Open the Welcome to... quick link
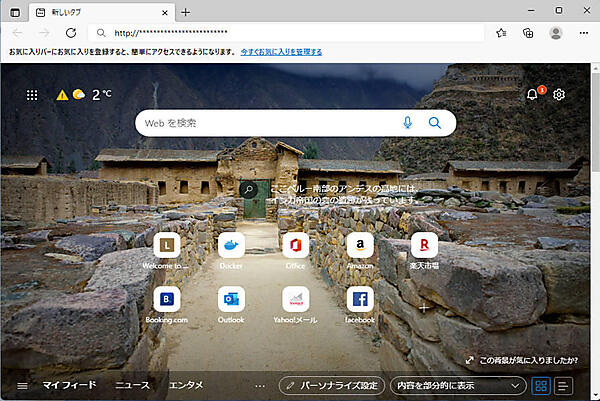600x401 pixels. tap(166, 250)
